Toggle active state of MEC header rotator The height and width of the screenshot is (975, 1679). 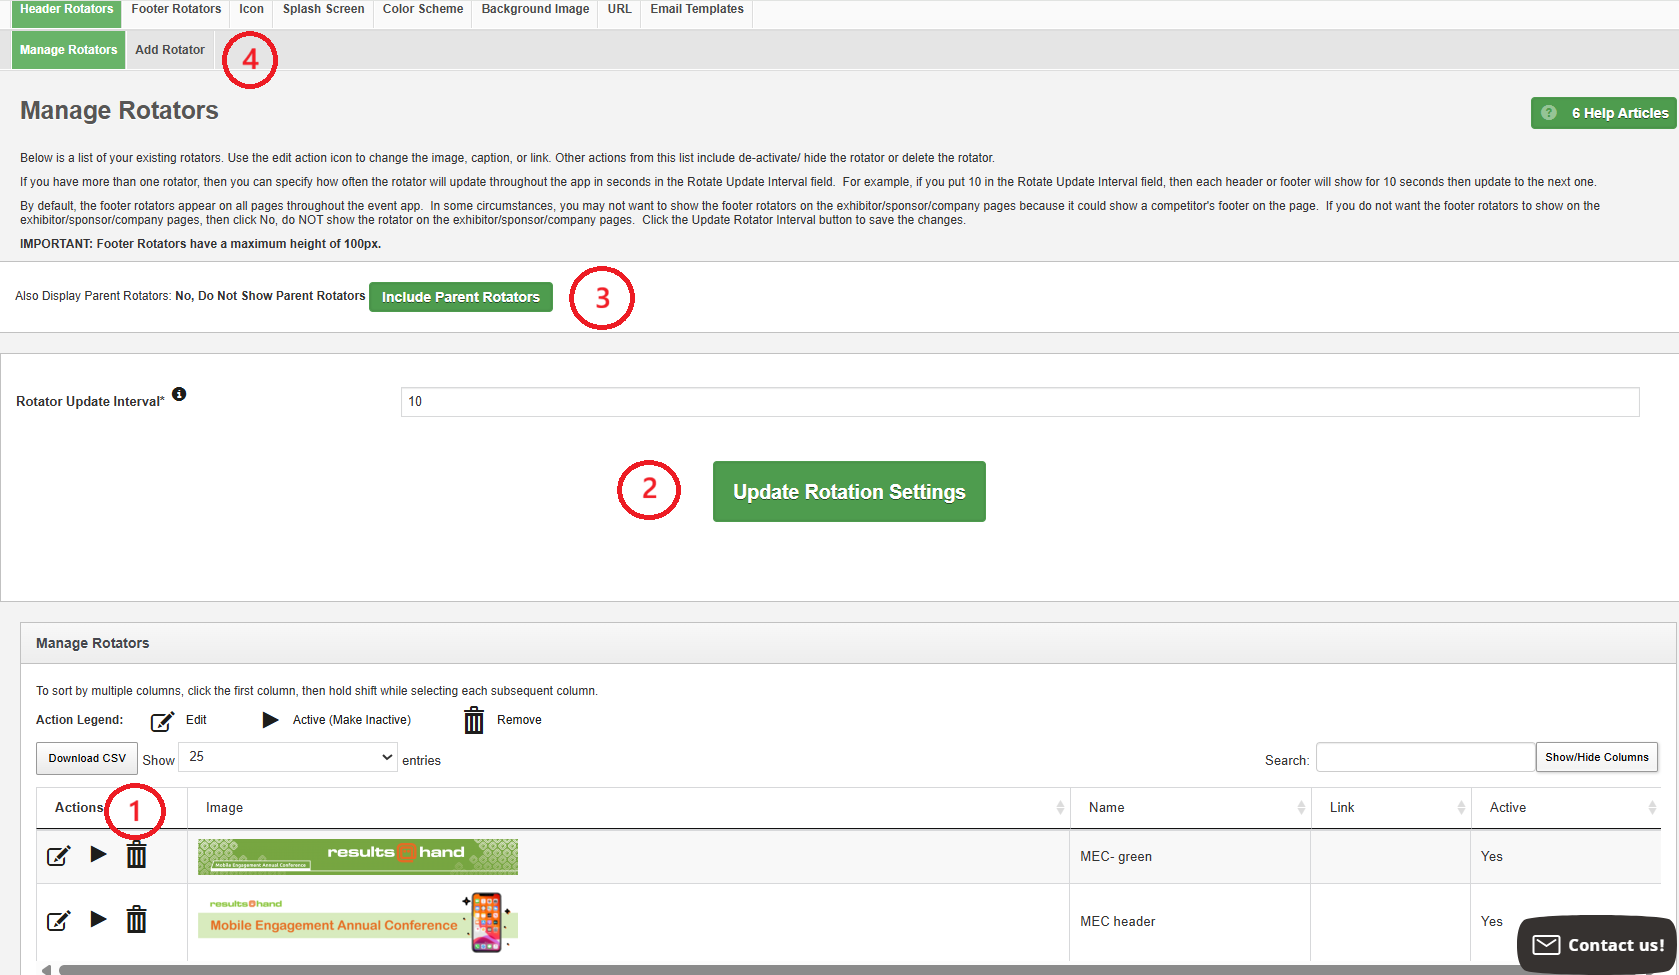point(98,919)
